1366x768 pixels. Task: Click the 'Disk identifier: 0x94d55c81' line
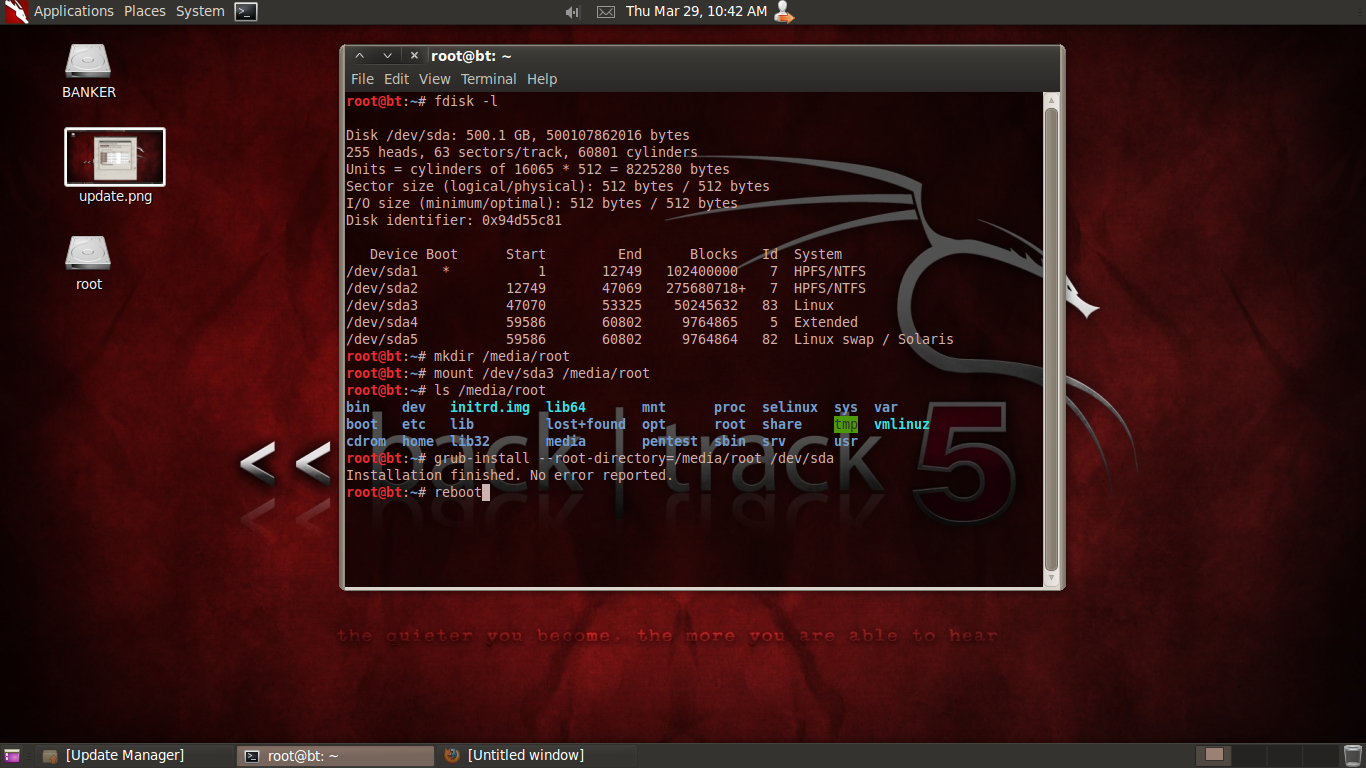[x=454, y=220]
